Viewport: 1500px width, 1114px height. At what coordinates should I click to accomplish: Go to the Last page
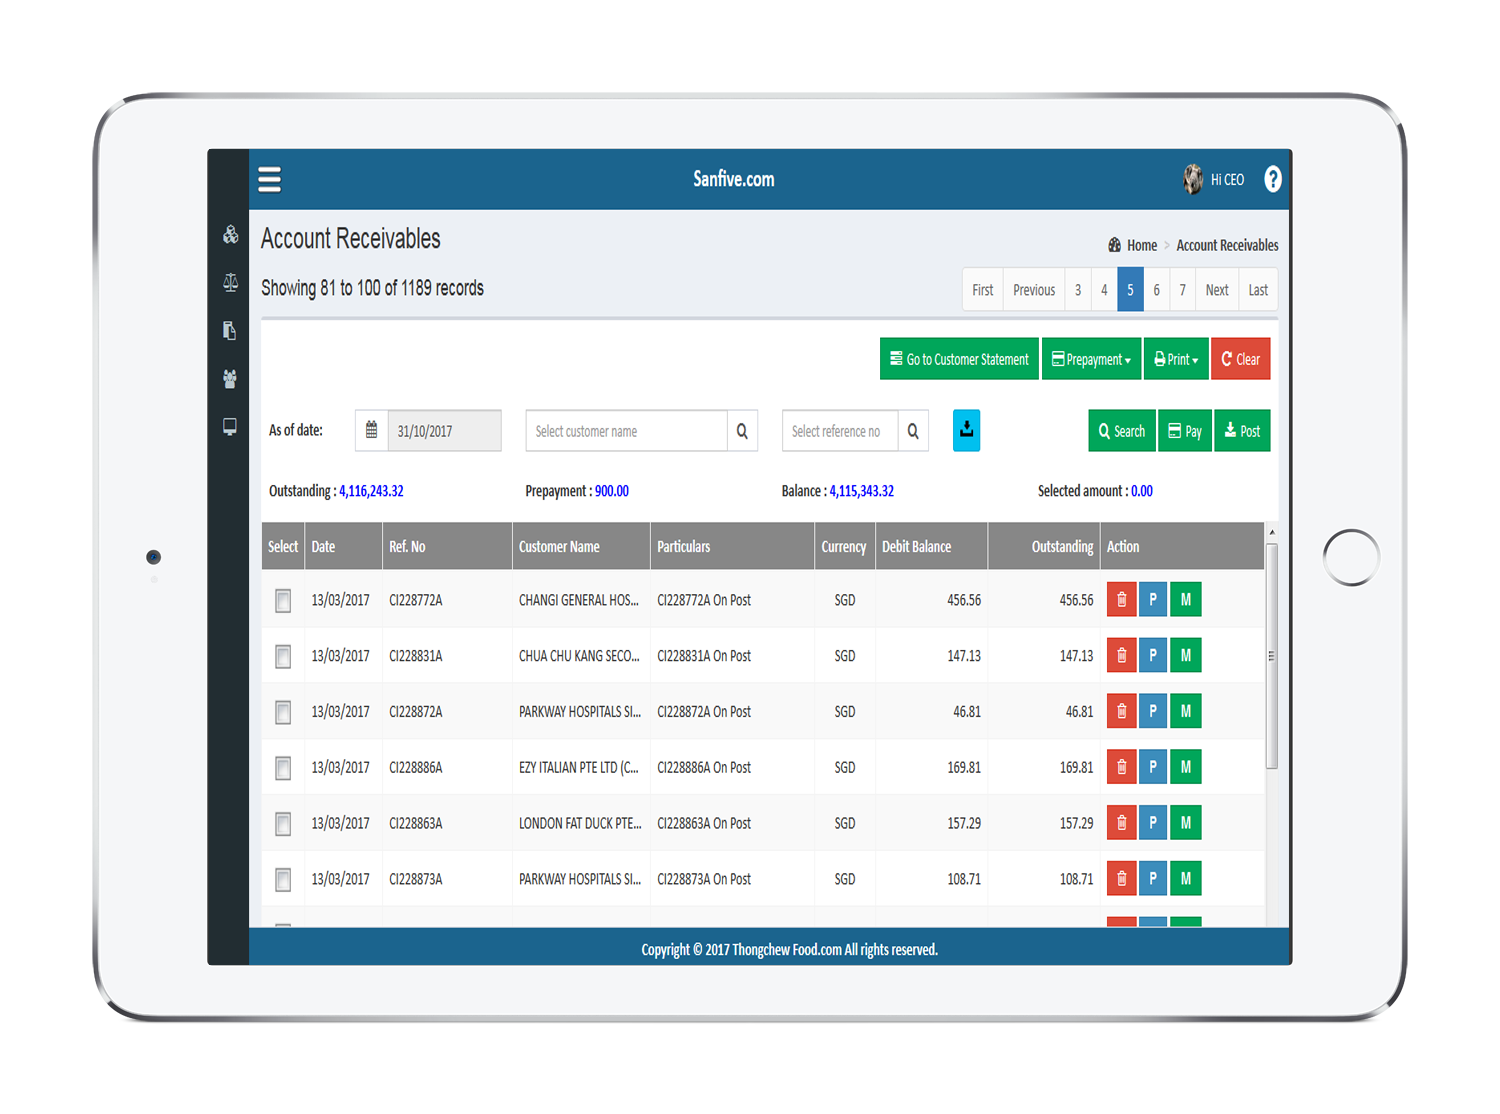tap(1258, 290)
